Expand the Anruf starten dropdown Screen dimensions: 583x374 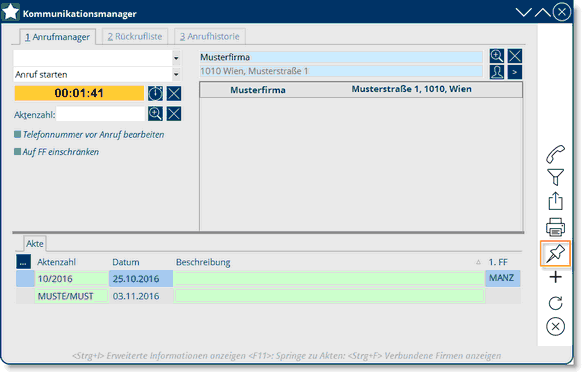(176, 74)
